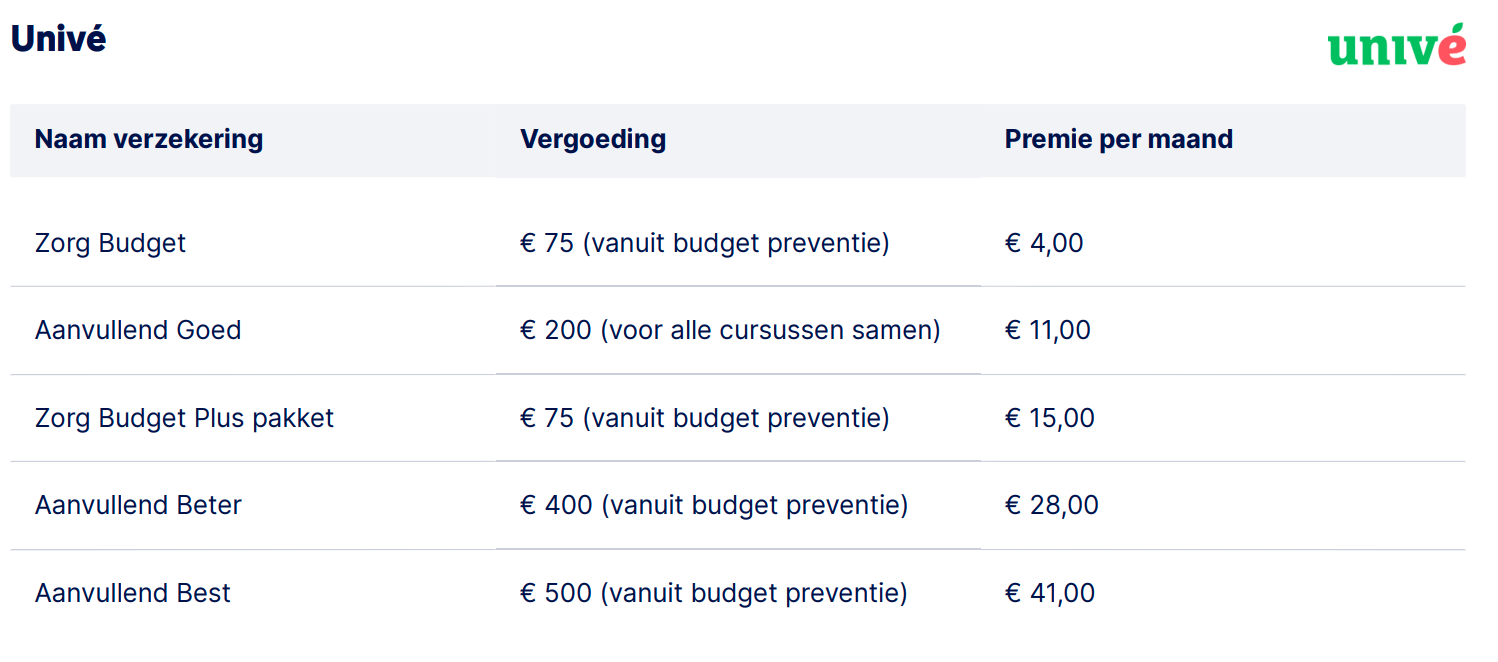Screen dimensions: 1498x662
Task: Click the Univé heading text
Action: [58, 40]
